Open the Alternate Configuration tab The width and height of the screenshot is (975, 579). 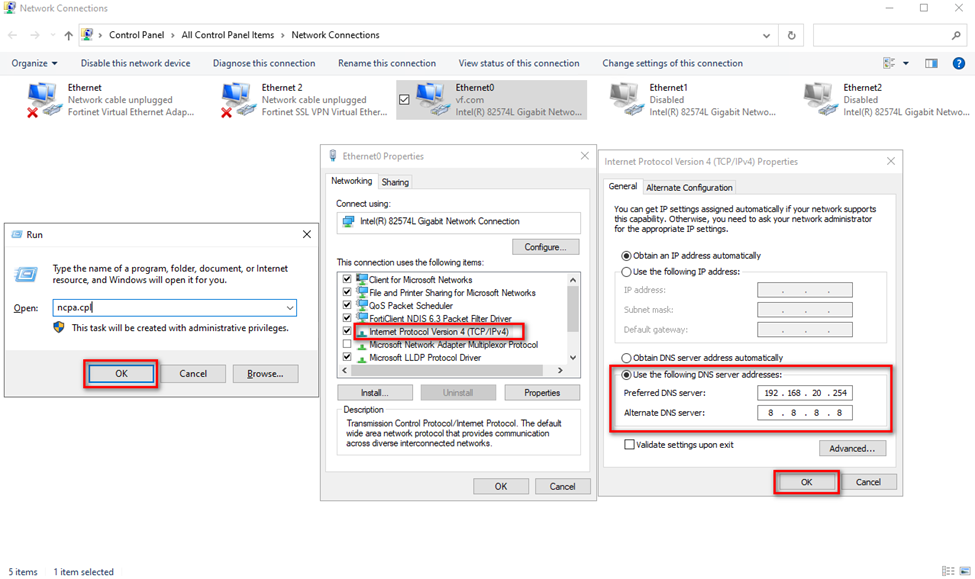[x=689, y=187]
